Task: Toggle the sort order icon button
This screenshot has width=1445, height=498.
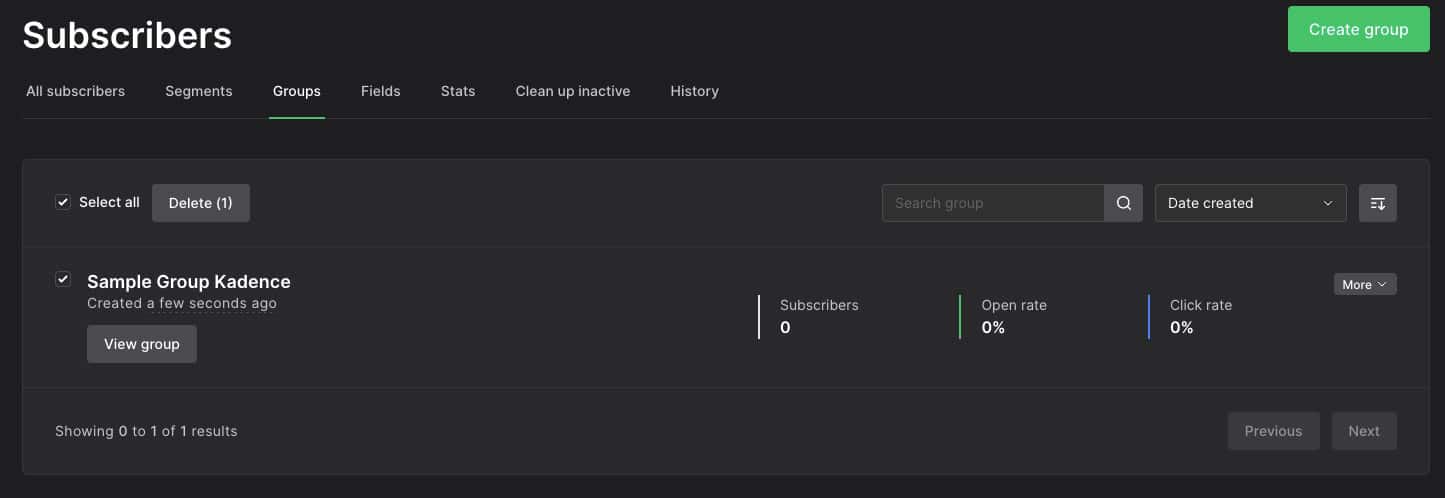Action: click(x=1378, y=203)
